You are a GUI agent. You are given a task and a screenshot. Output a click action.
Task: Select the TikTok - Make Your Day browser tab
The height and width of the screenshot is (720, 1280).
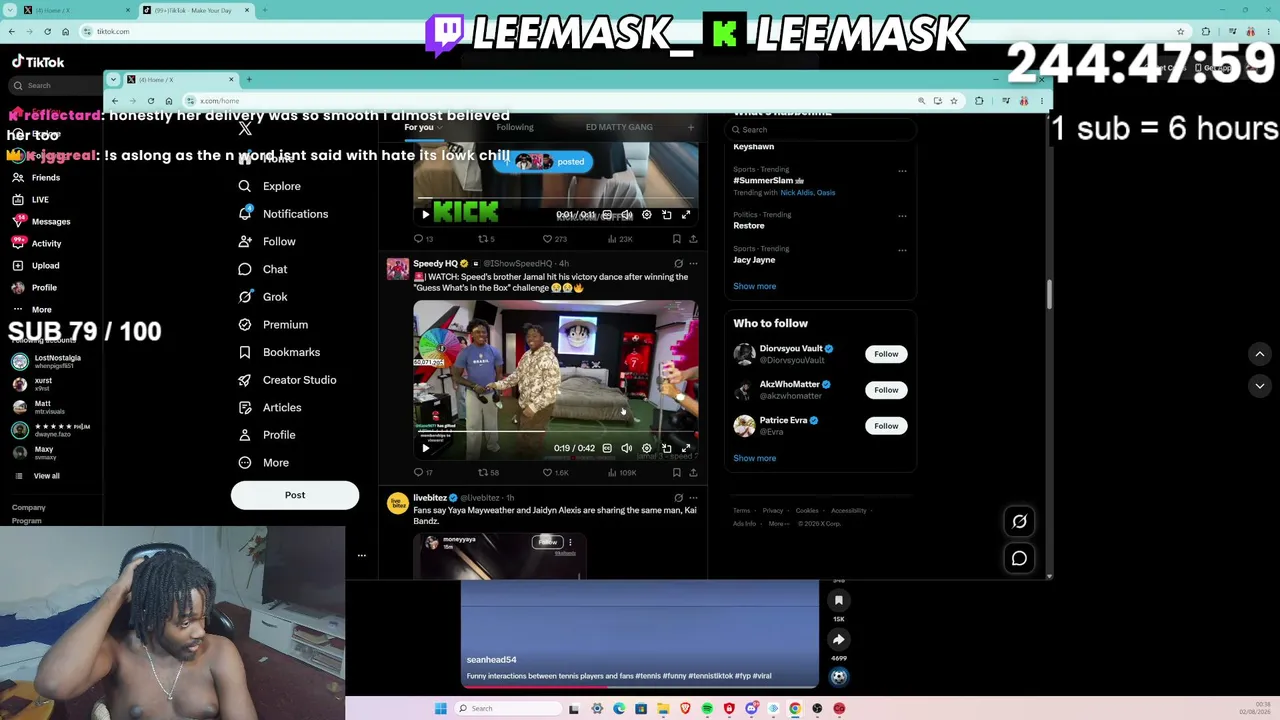(x=196, y=10)
